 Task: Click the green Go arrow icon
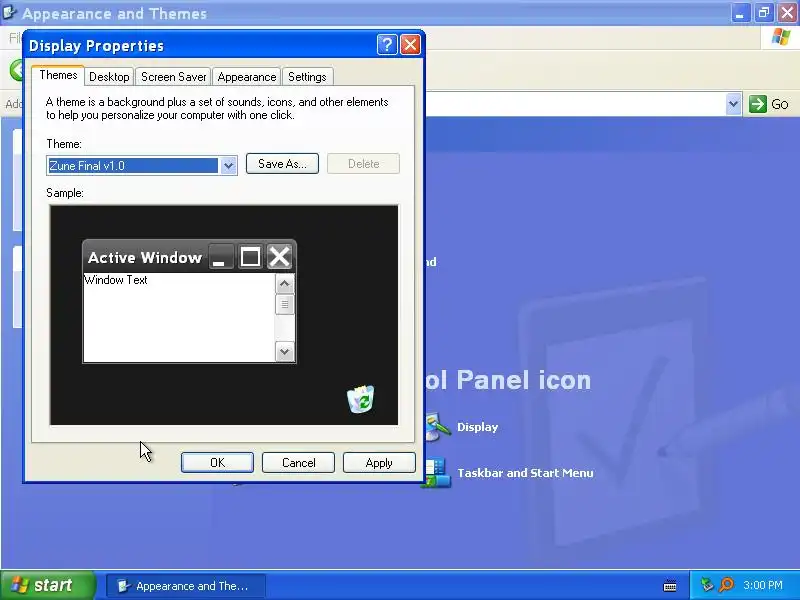pos(758,104)
